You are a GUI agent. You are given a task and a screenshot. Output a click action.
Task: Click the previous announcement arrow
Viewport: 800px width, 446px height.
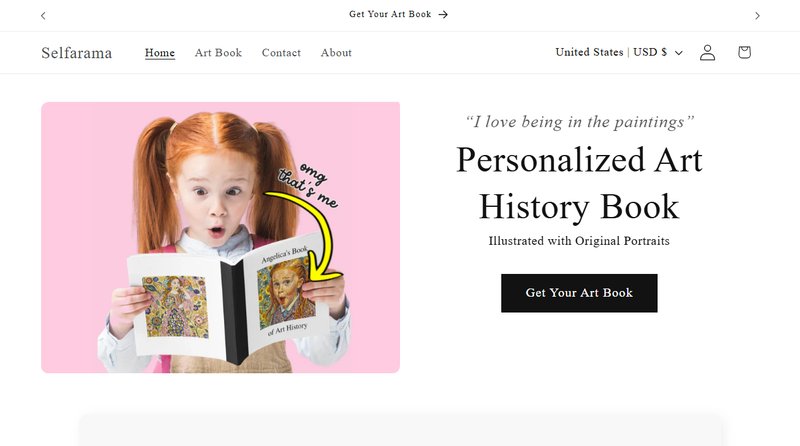[x=43, y=15]
